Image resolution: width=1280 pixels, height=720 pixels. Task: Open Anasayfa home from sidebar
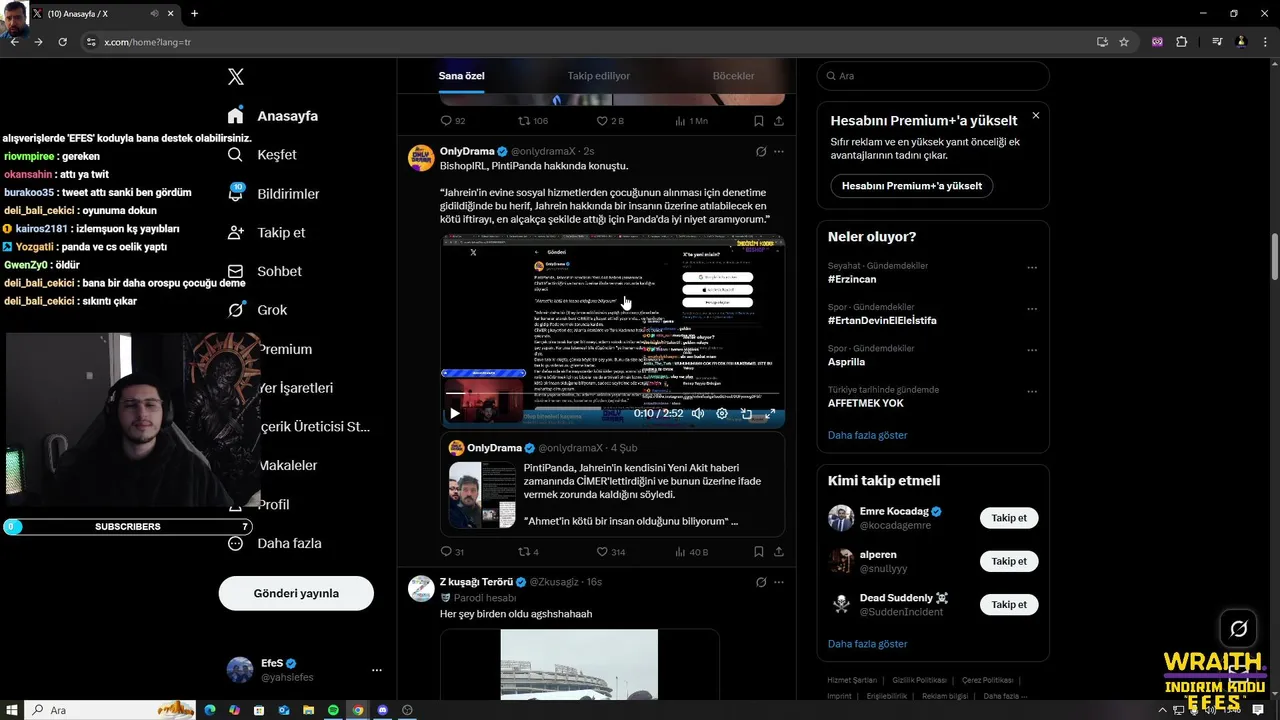[273, 116]
